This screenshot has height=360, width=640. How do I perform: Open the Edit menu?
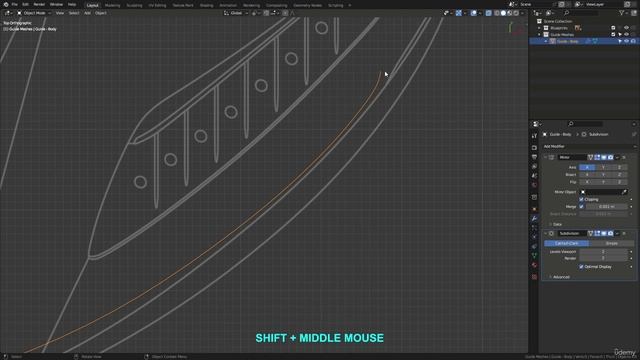25,4
